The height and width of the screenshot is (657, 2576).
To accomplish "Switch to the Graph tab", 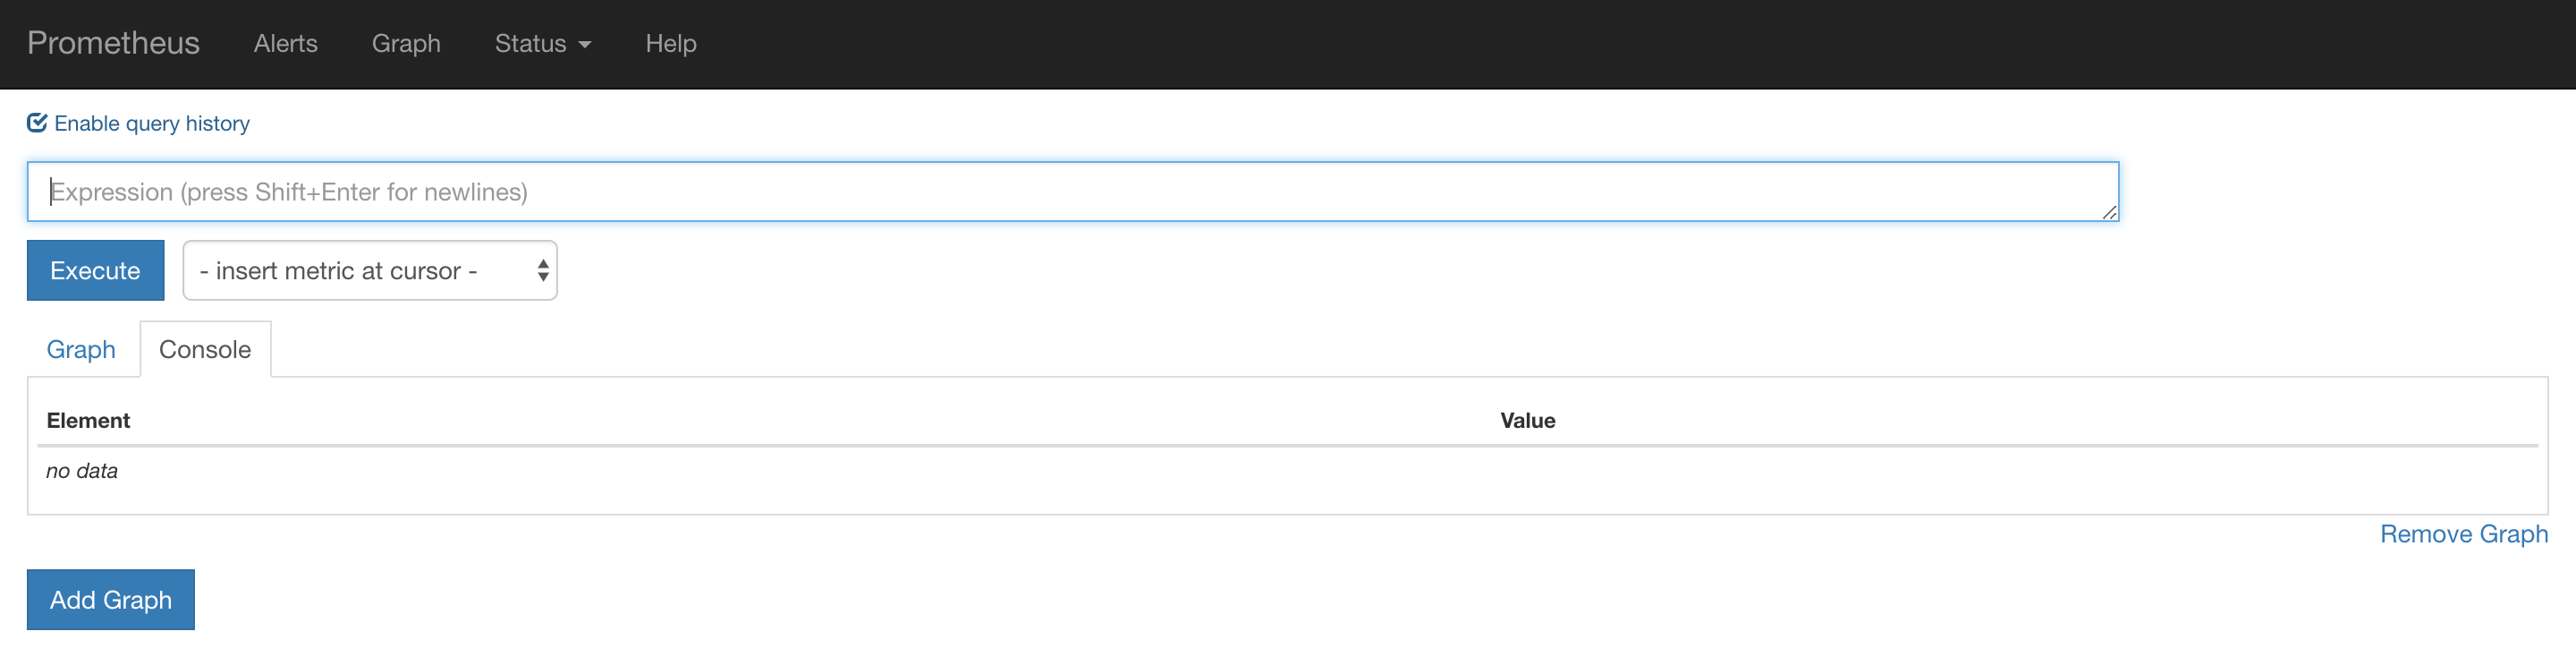I will (81, 349).
